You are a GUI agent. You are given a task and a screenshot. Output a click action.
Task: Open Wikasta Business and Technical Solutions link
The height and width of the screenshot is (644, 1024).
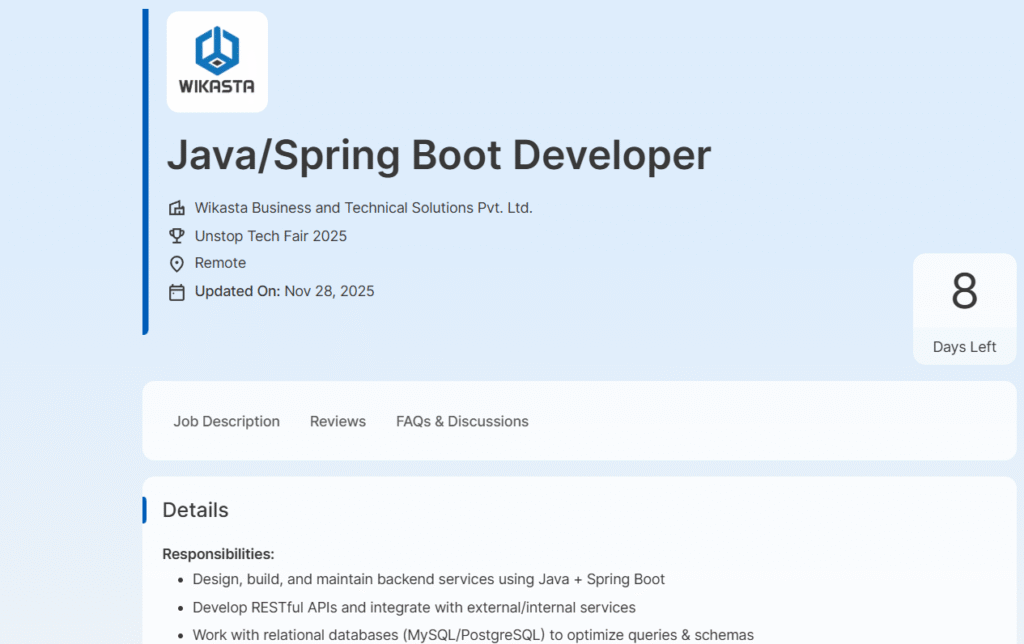coord(363,208)
